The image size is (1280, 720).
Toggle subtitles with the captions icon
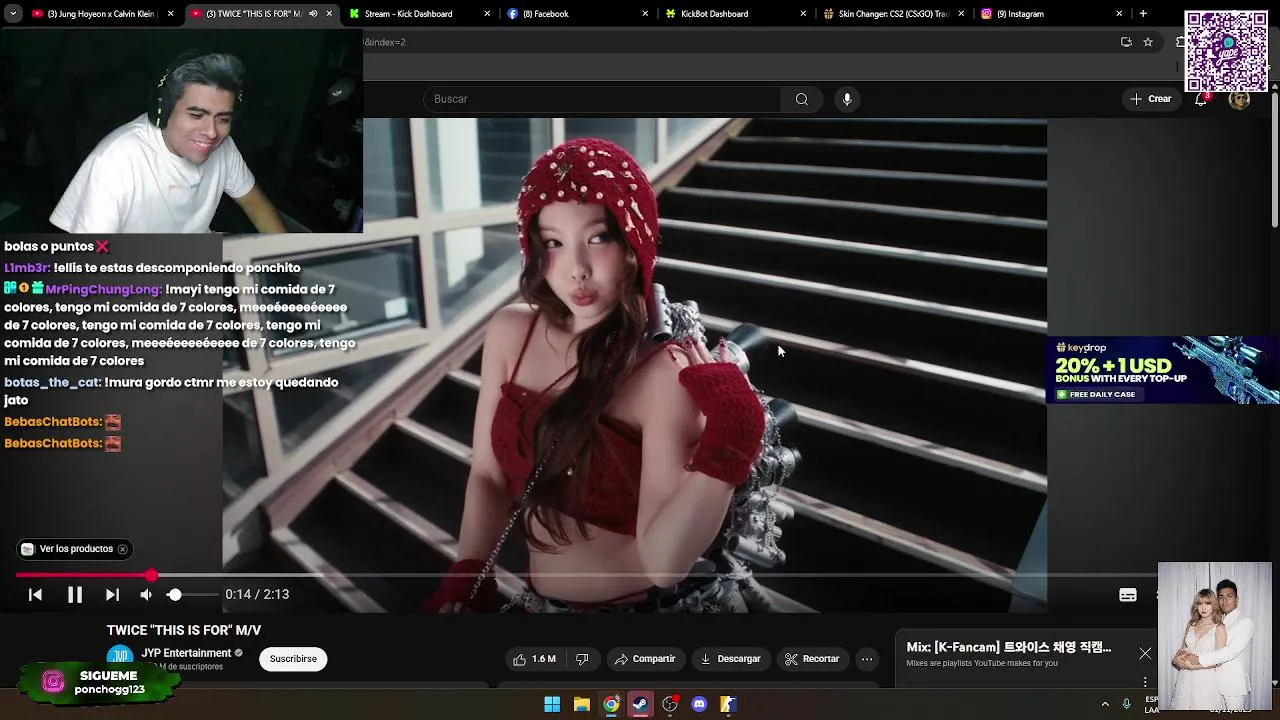tap(1128, 595)
